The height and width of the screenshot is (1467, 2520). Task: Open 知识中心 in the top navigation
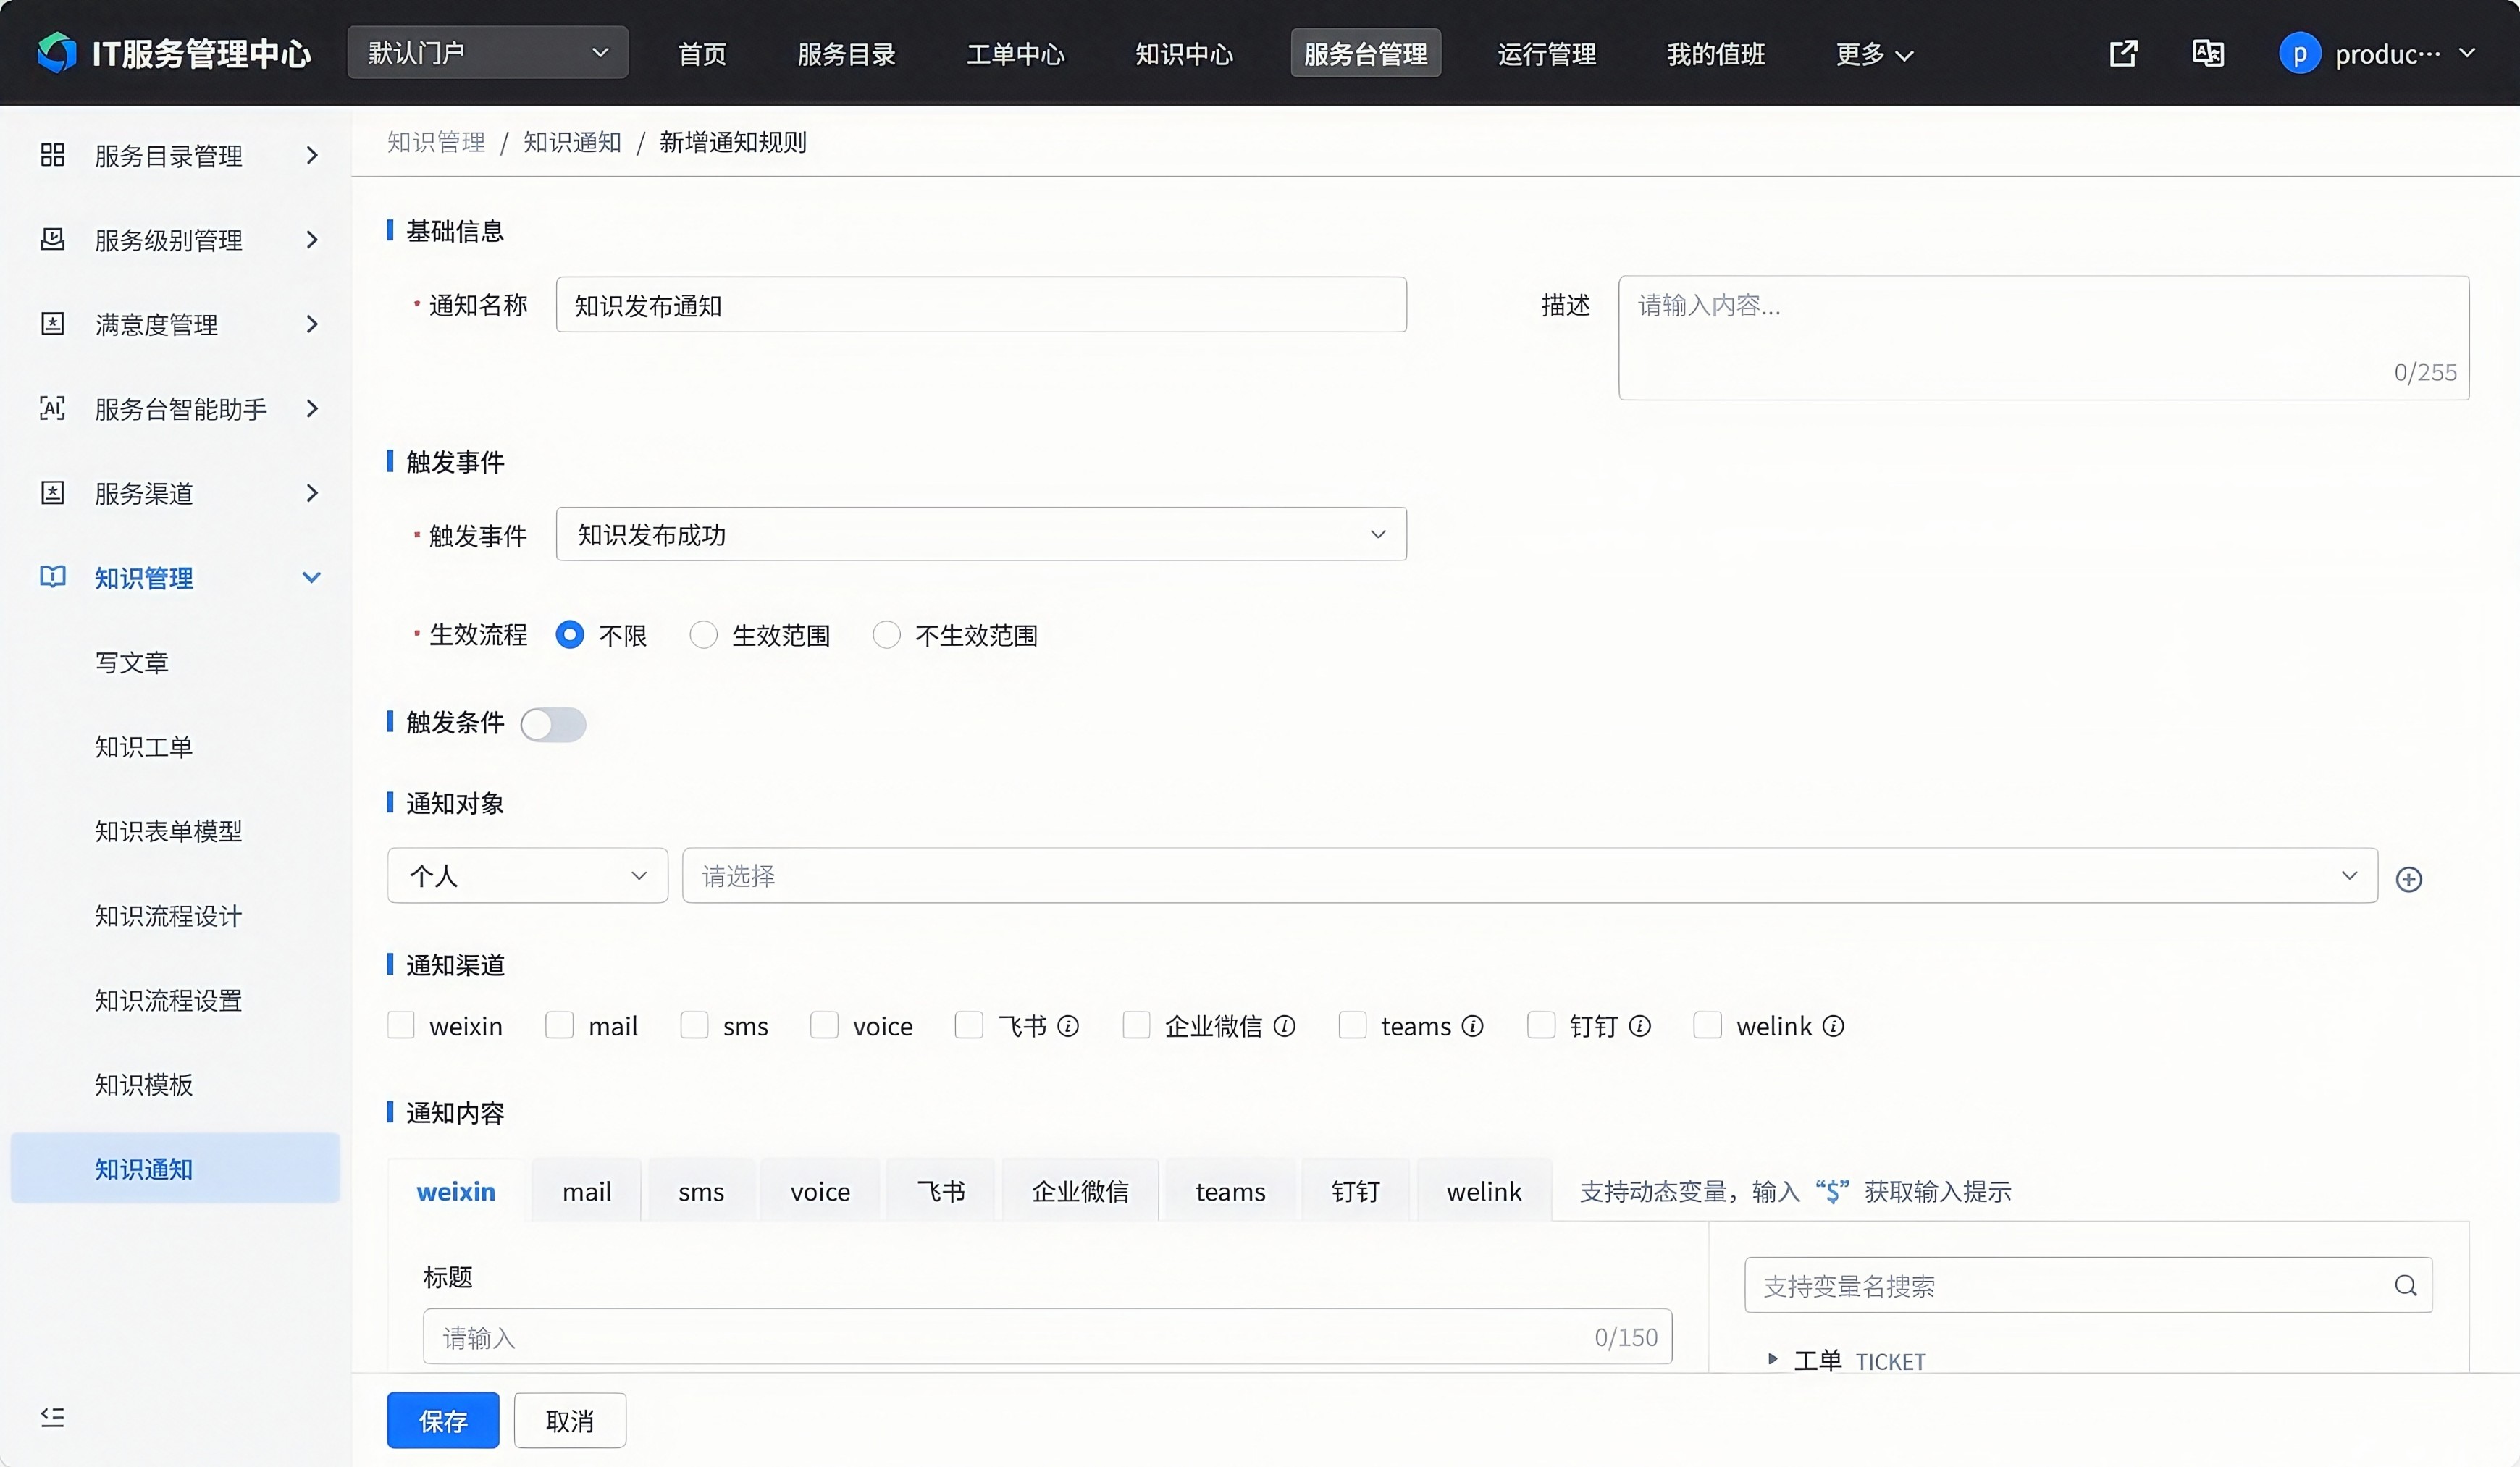(1184, 54)
